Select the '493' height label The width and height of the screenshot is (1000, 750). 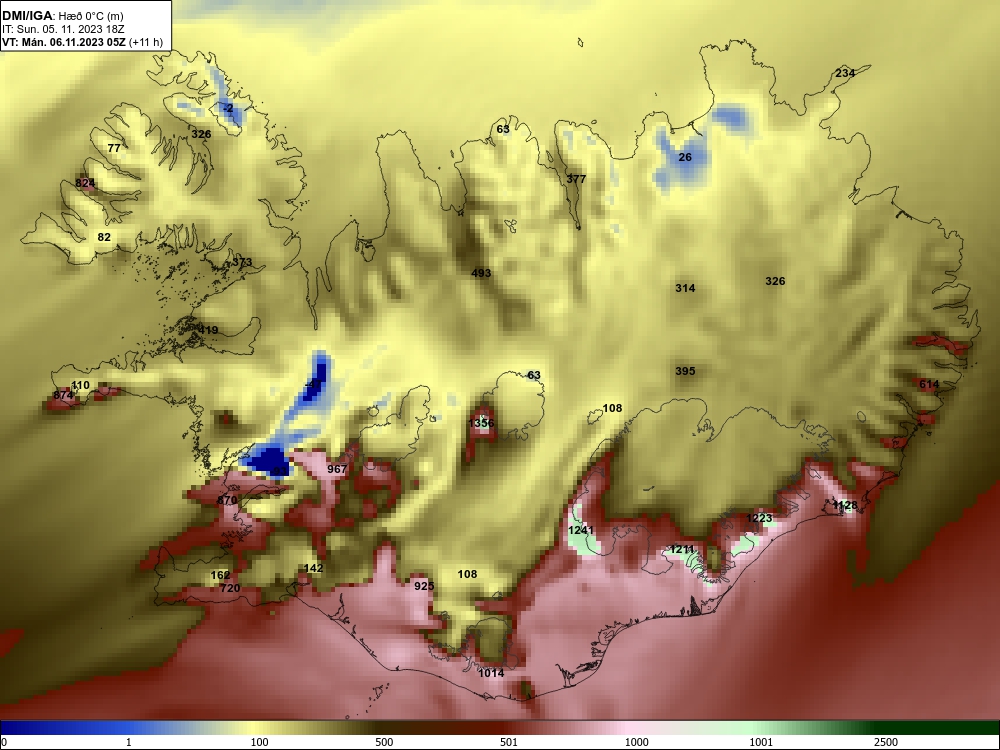click(481, 272)
